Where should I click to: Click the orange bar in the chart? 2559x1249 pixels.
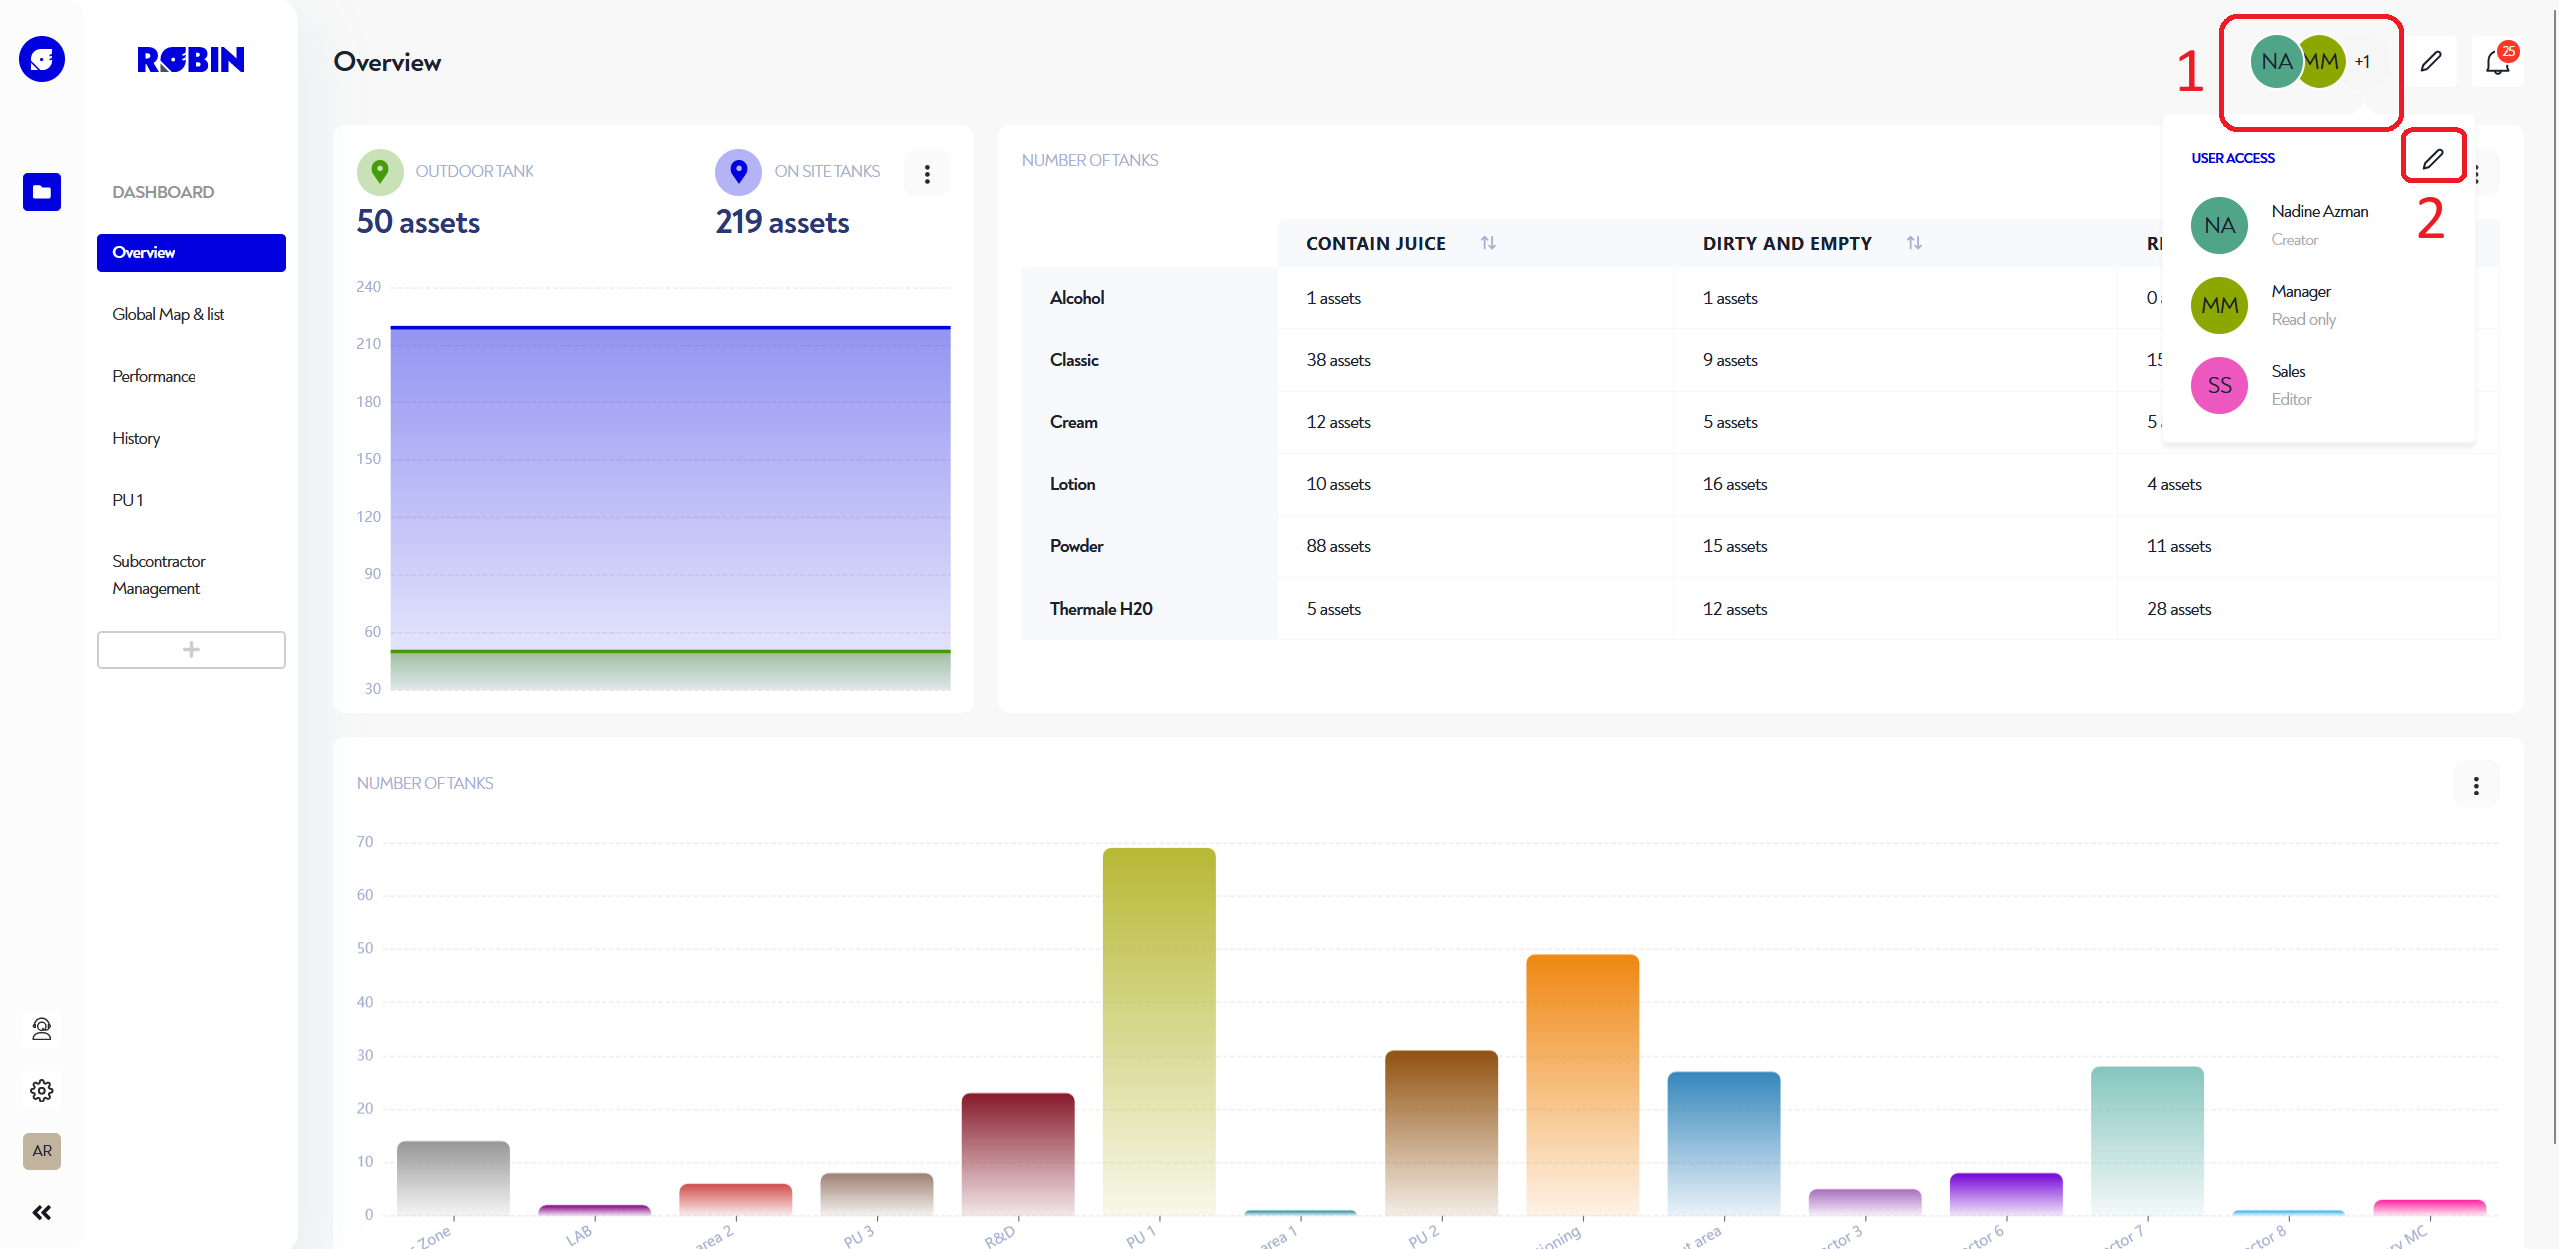click(1583, 1085)
